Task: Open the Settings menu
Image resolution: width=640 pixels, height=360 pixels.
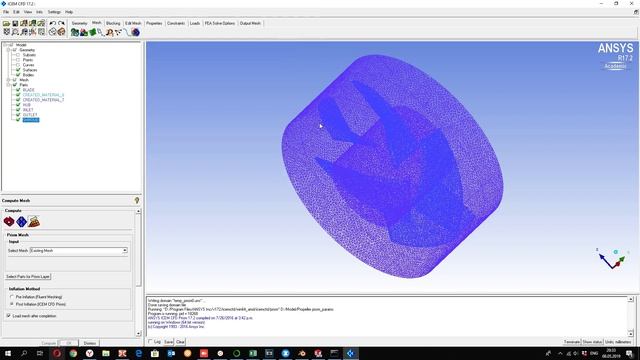Action: [x=54, y=12]
